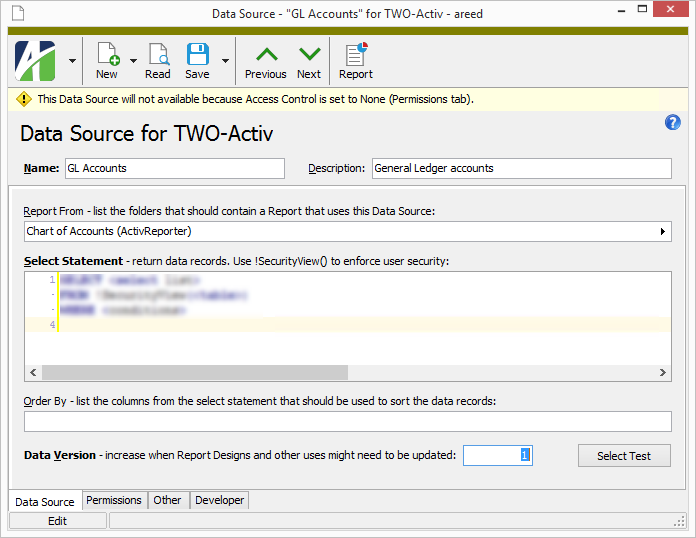Close the Data Source window
Viewport: 696px width, 538px height.
[670, 9]
